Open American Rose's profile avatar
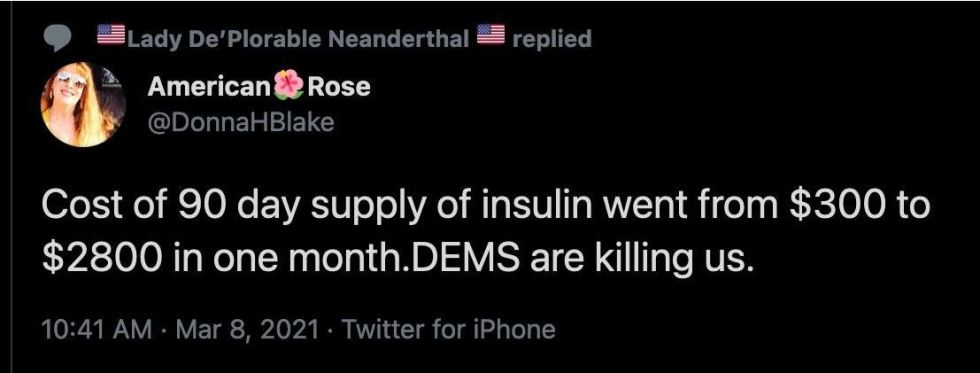The width and height of the screenshot is (980, 373). click(x=83, y=104)
